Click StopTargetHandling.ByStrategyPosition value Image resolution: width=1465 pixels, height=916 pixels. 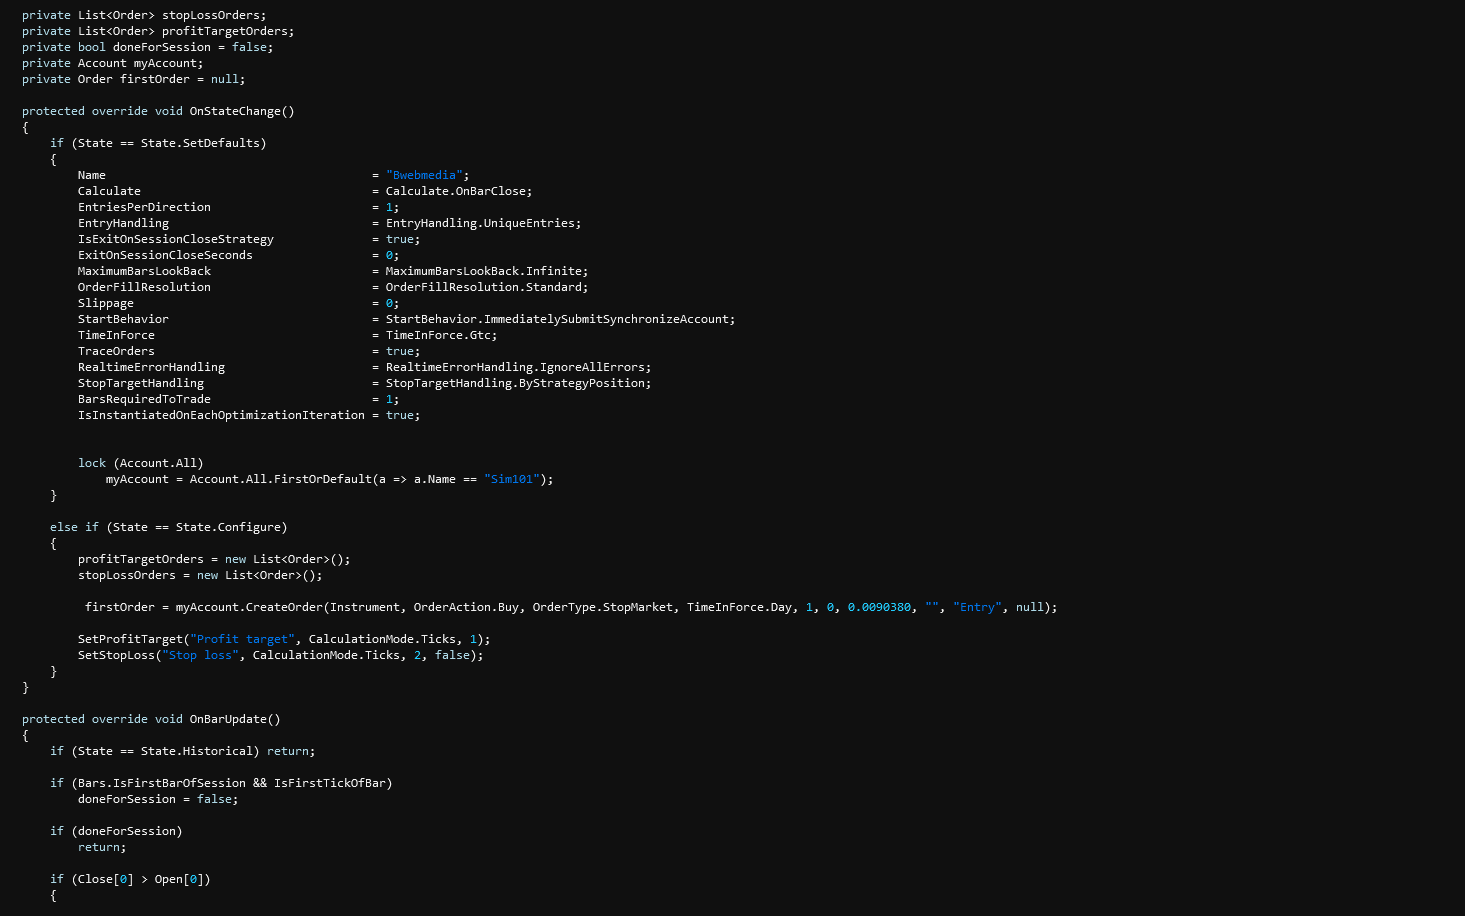click(517, 383)
